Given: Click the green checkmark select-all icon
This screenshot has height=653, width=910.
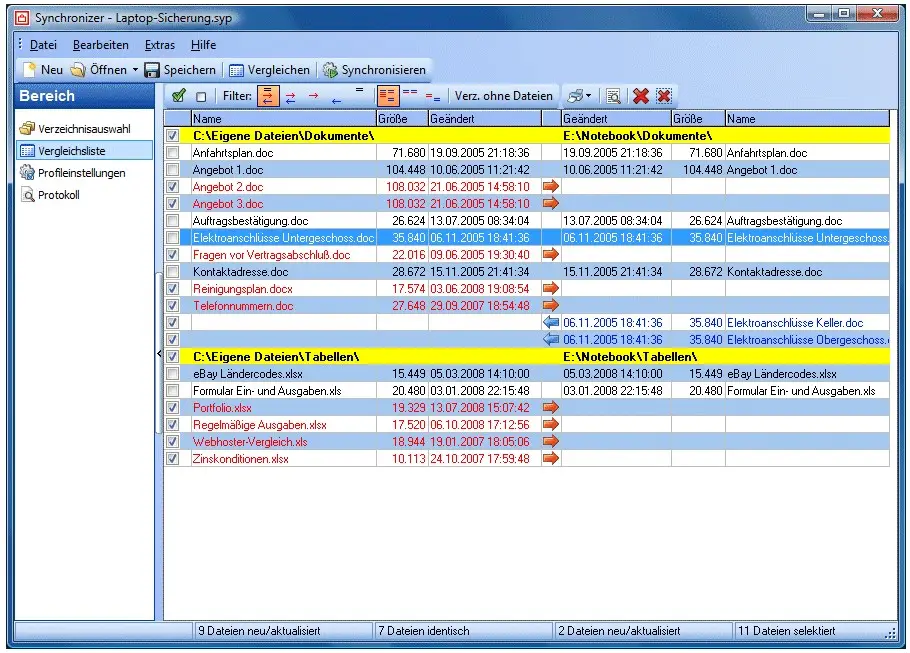Looking at the screenshot, I should [x=178, y=97].
